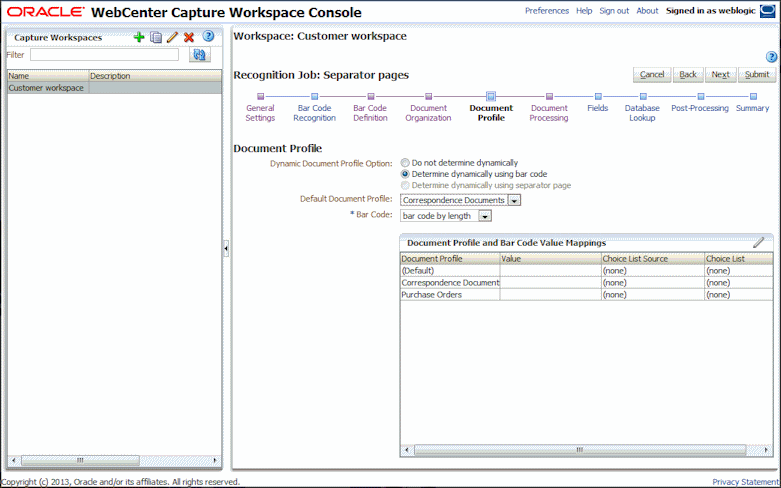Edit workspace using the pencil icon
This screenshot has width=781, height=488.
(x=172, y=37)
